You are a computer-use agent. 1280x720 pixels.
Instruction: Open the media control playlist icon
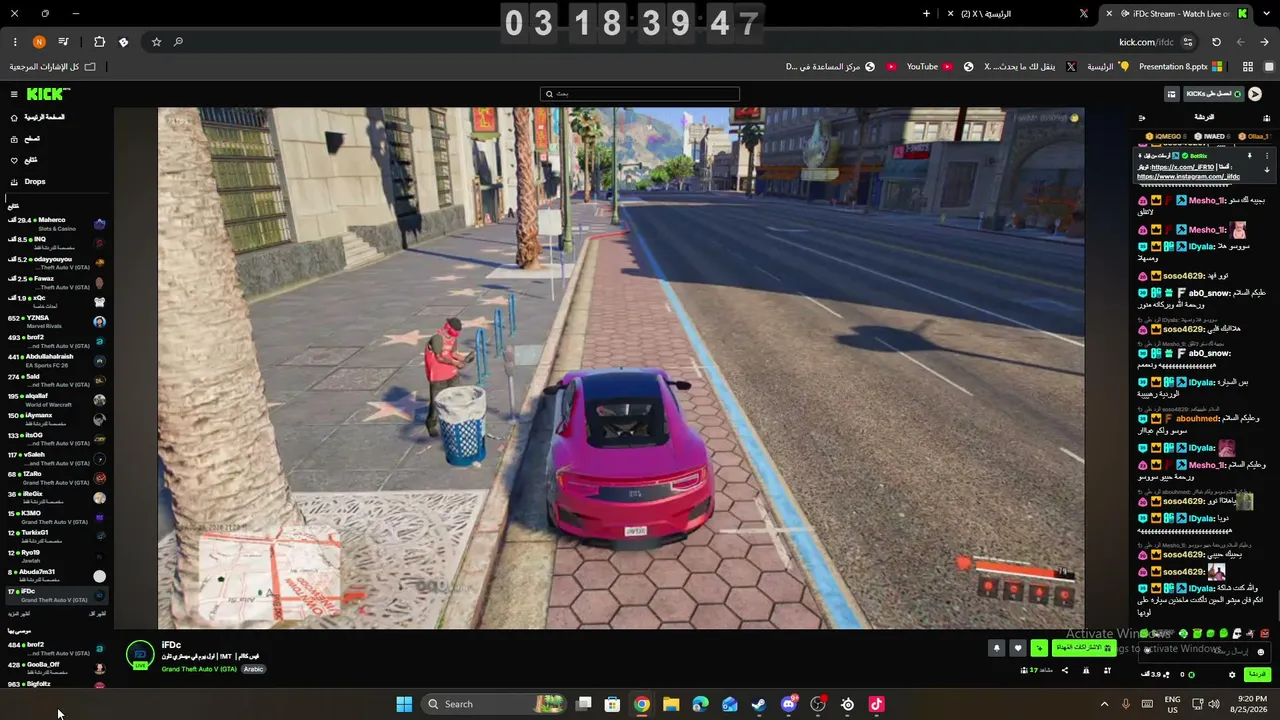click(64, 42)
